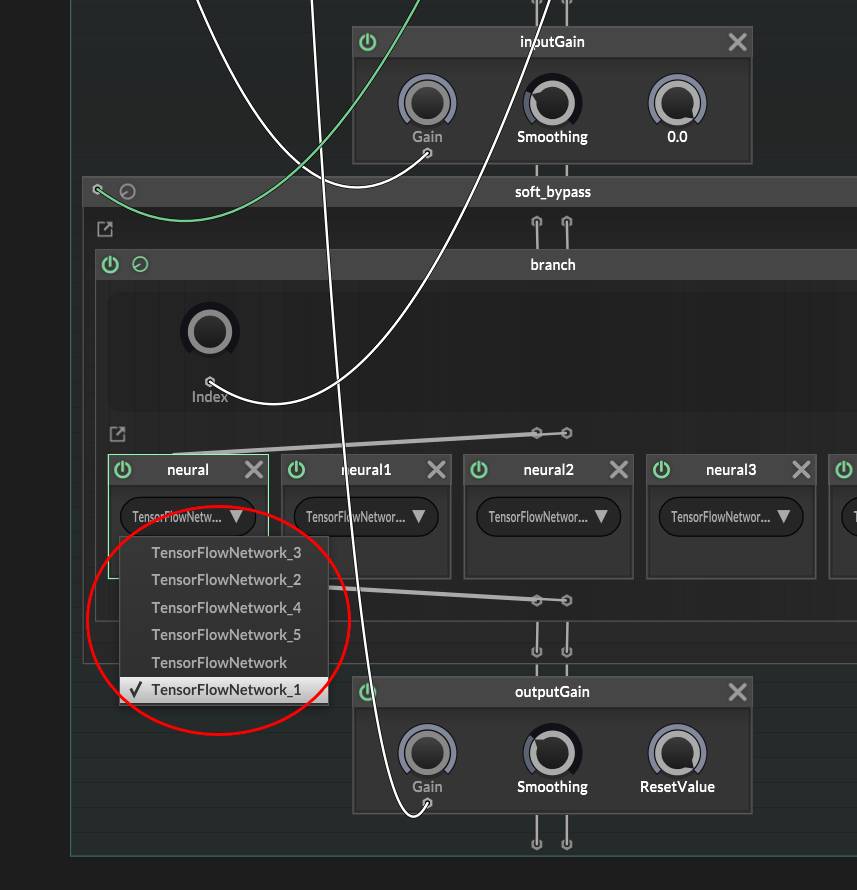Click the left output pin above outputGain
The height and width of the screenshot is (890, 857).
click(537, 651)
